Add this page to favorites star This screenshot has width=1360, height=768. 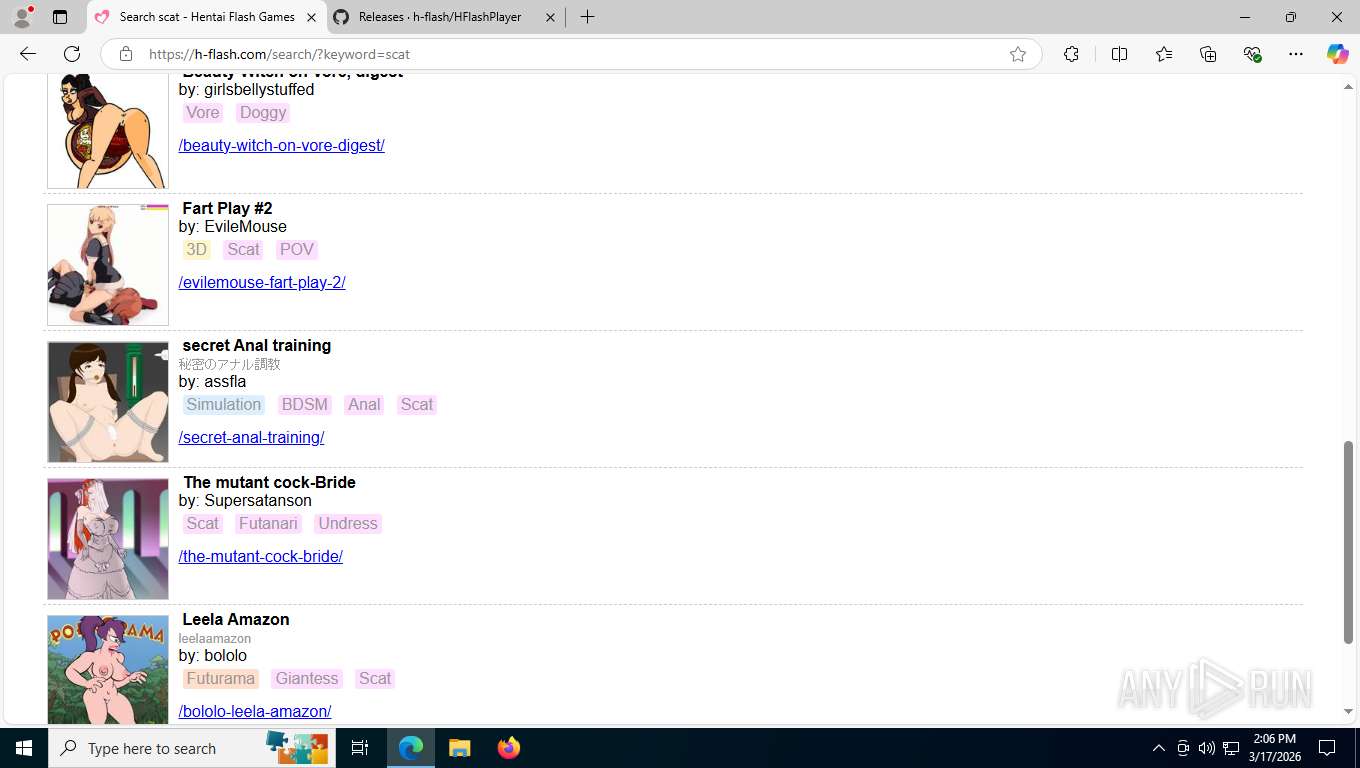click(1018, 54)
